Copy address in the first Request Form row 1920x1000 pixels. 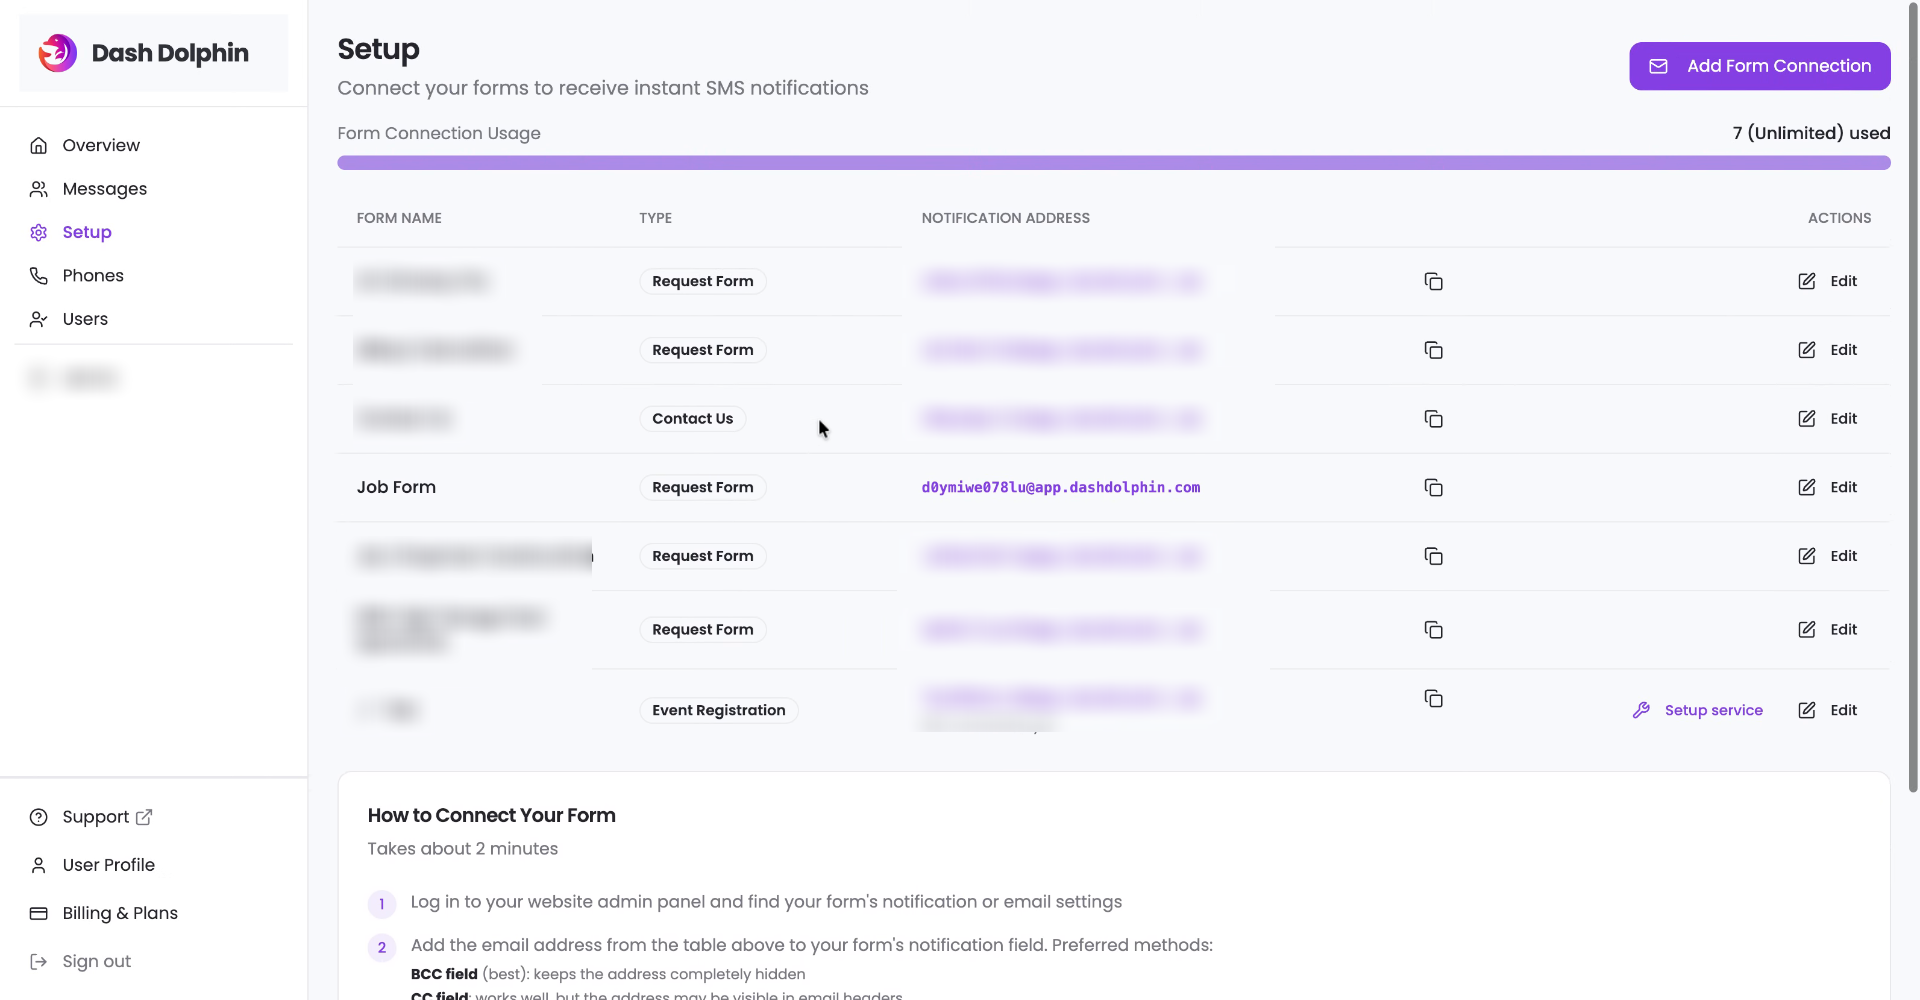(x=1433, y=281)
